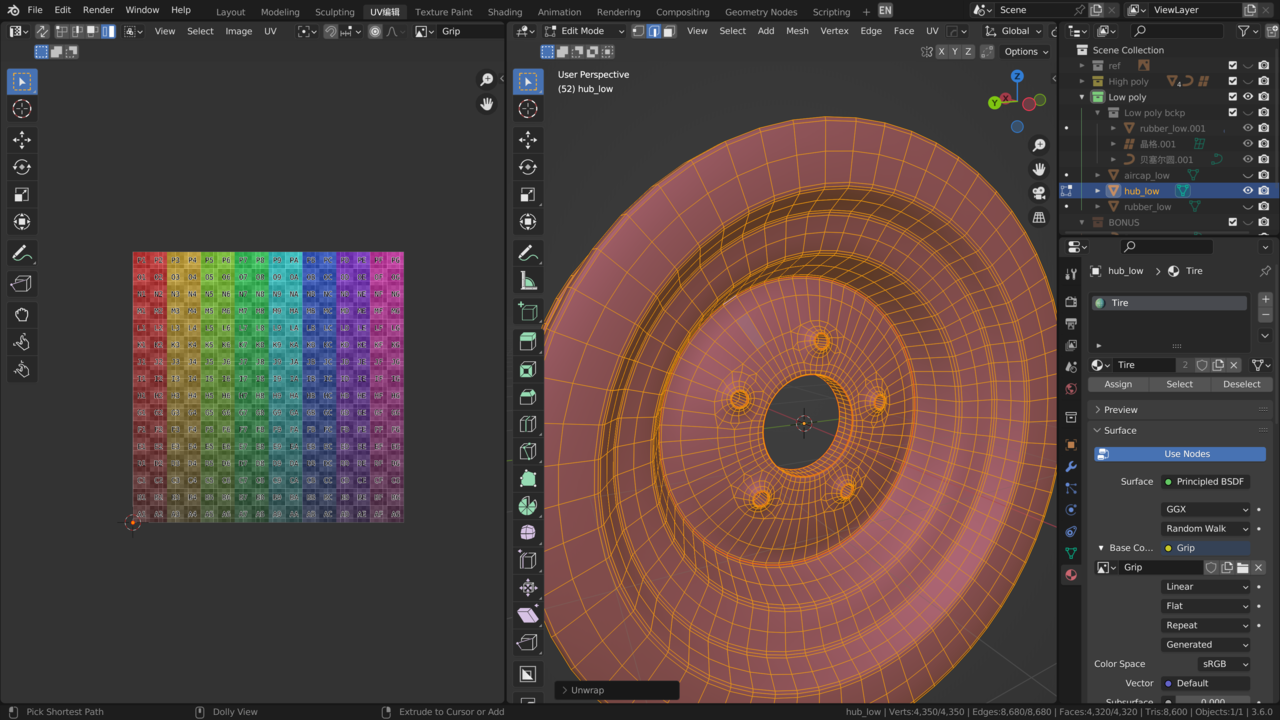Select the Add Cube tool
Screen dimensions: 1280x720
tap(529, 312)
